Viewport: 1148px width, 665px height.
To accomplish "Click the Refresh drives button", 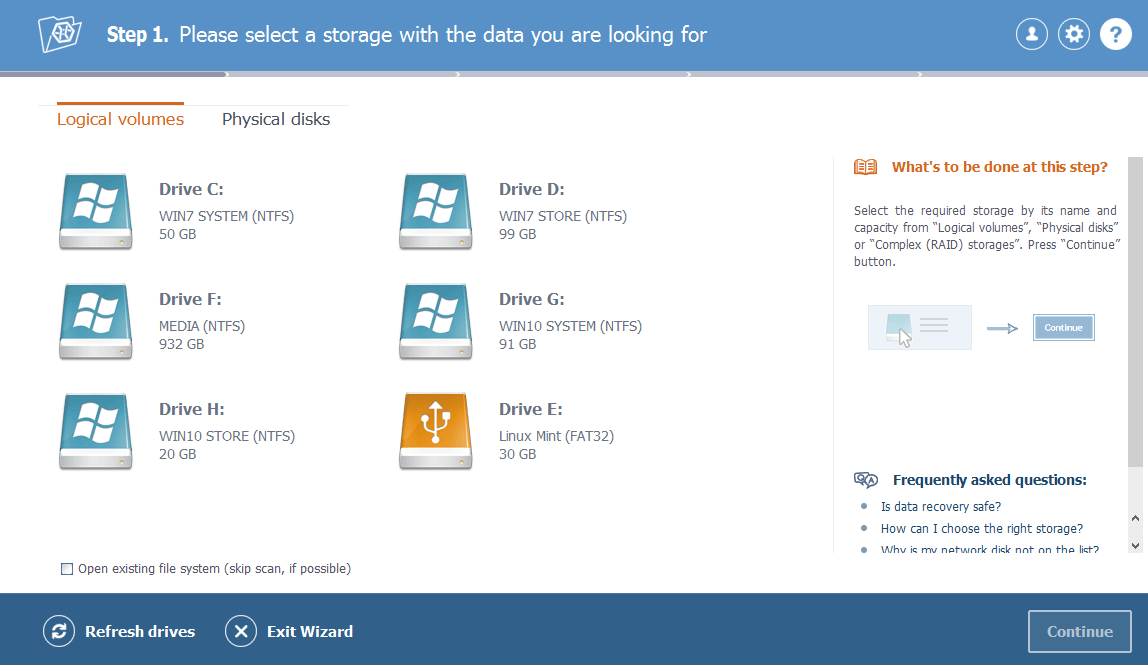I will pos(120,631).
